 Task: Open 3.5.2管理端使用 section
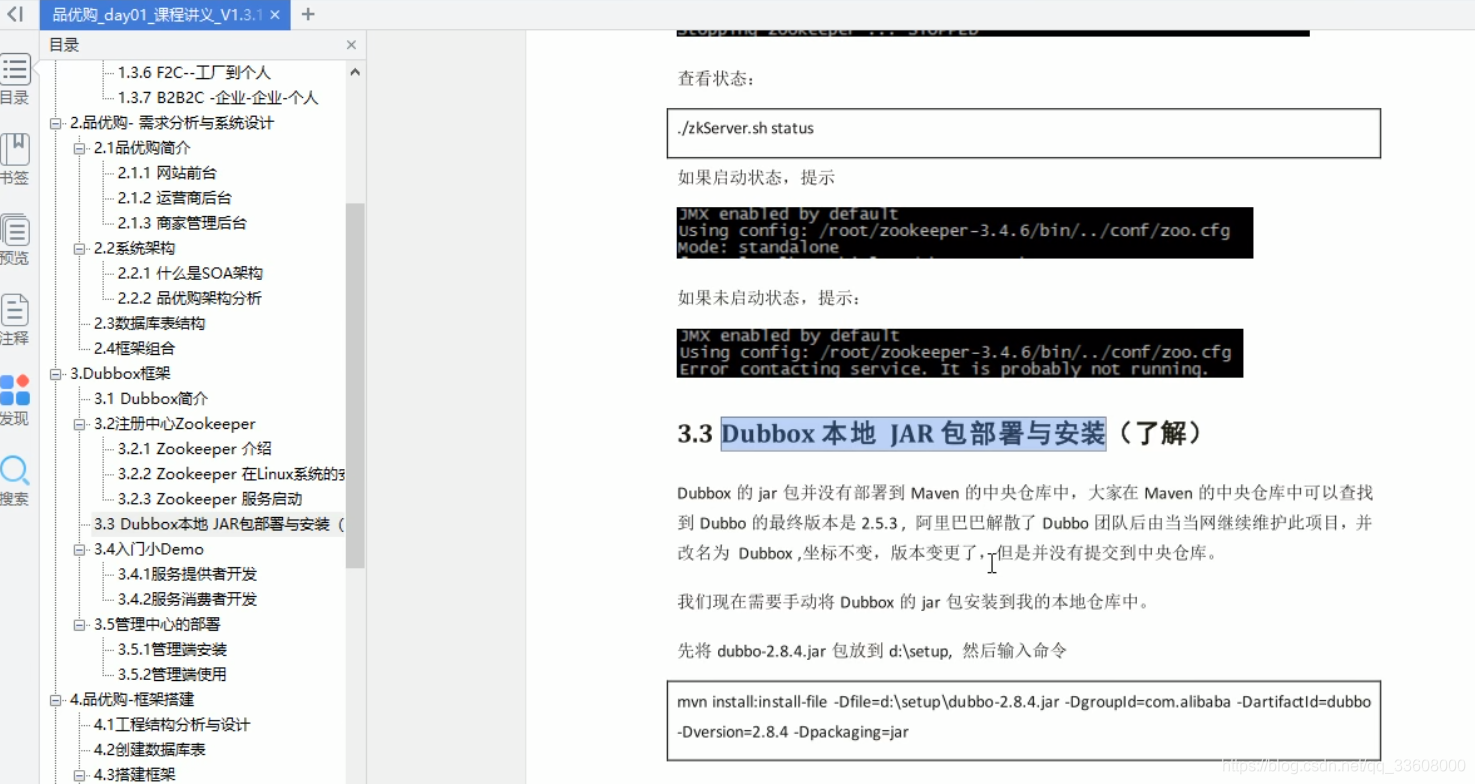(x=172, y=674)
